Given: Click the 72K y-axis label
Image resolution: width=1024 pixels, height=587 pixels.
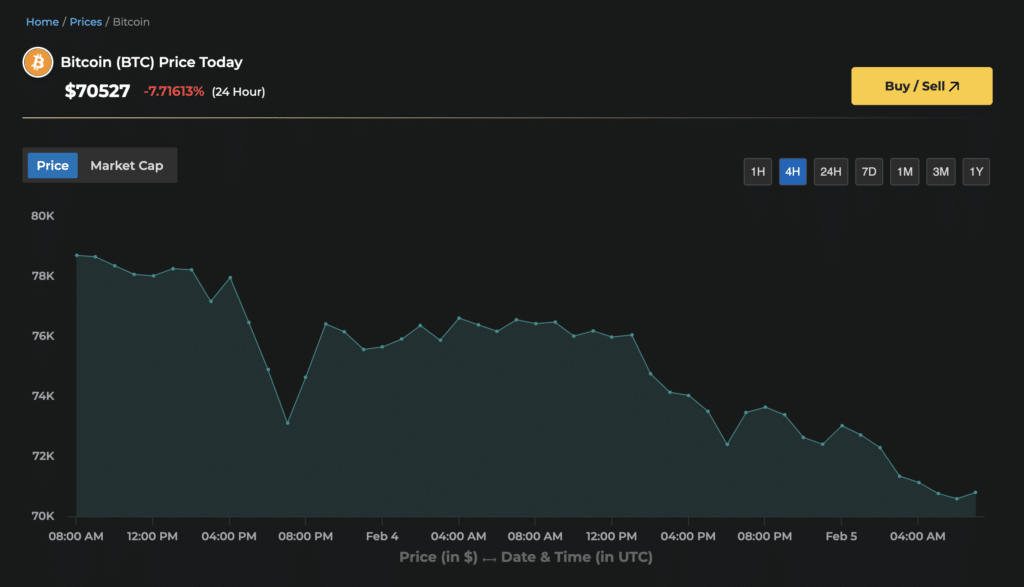Looking at the screenshot, I should point(43,456).
